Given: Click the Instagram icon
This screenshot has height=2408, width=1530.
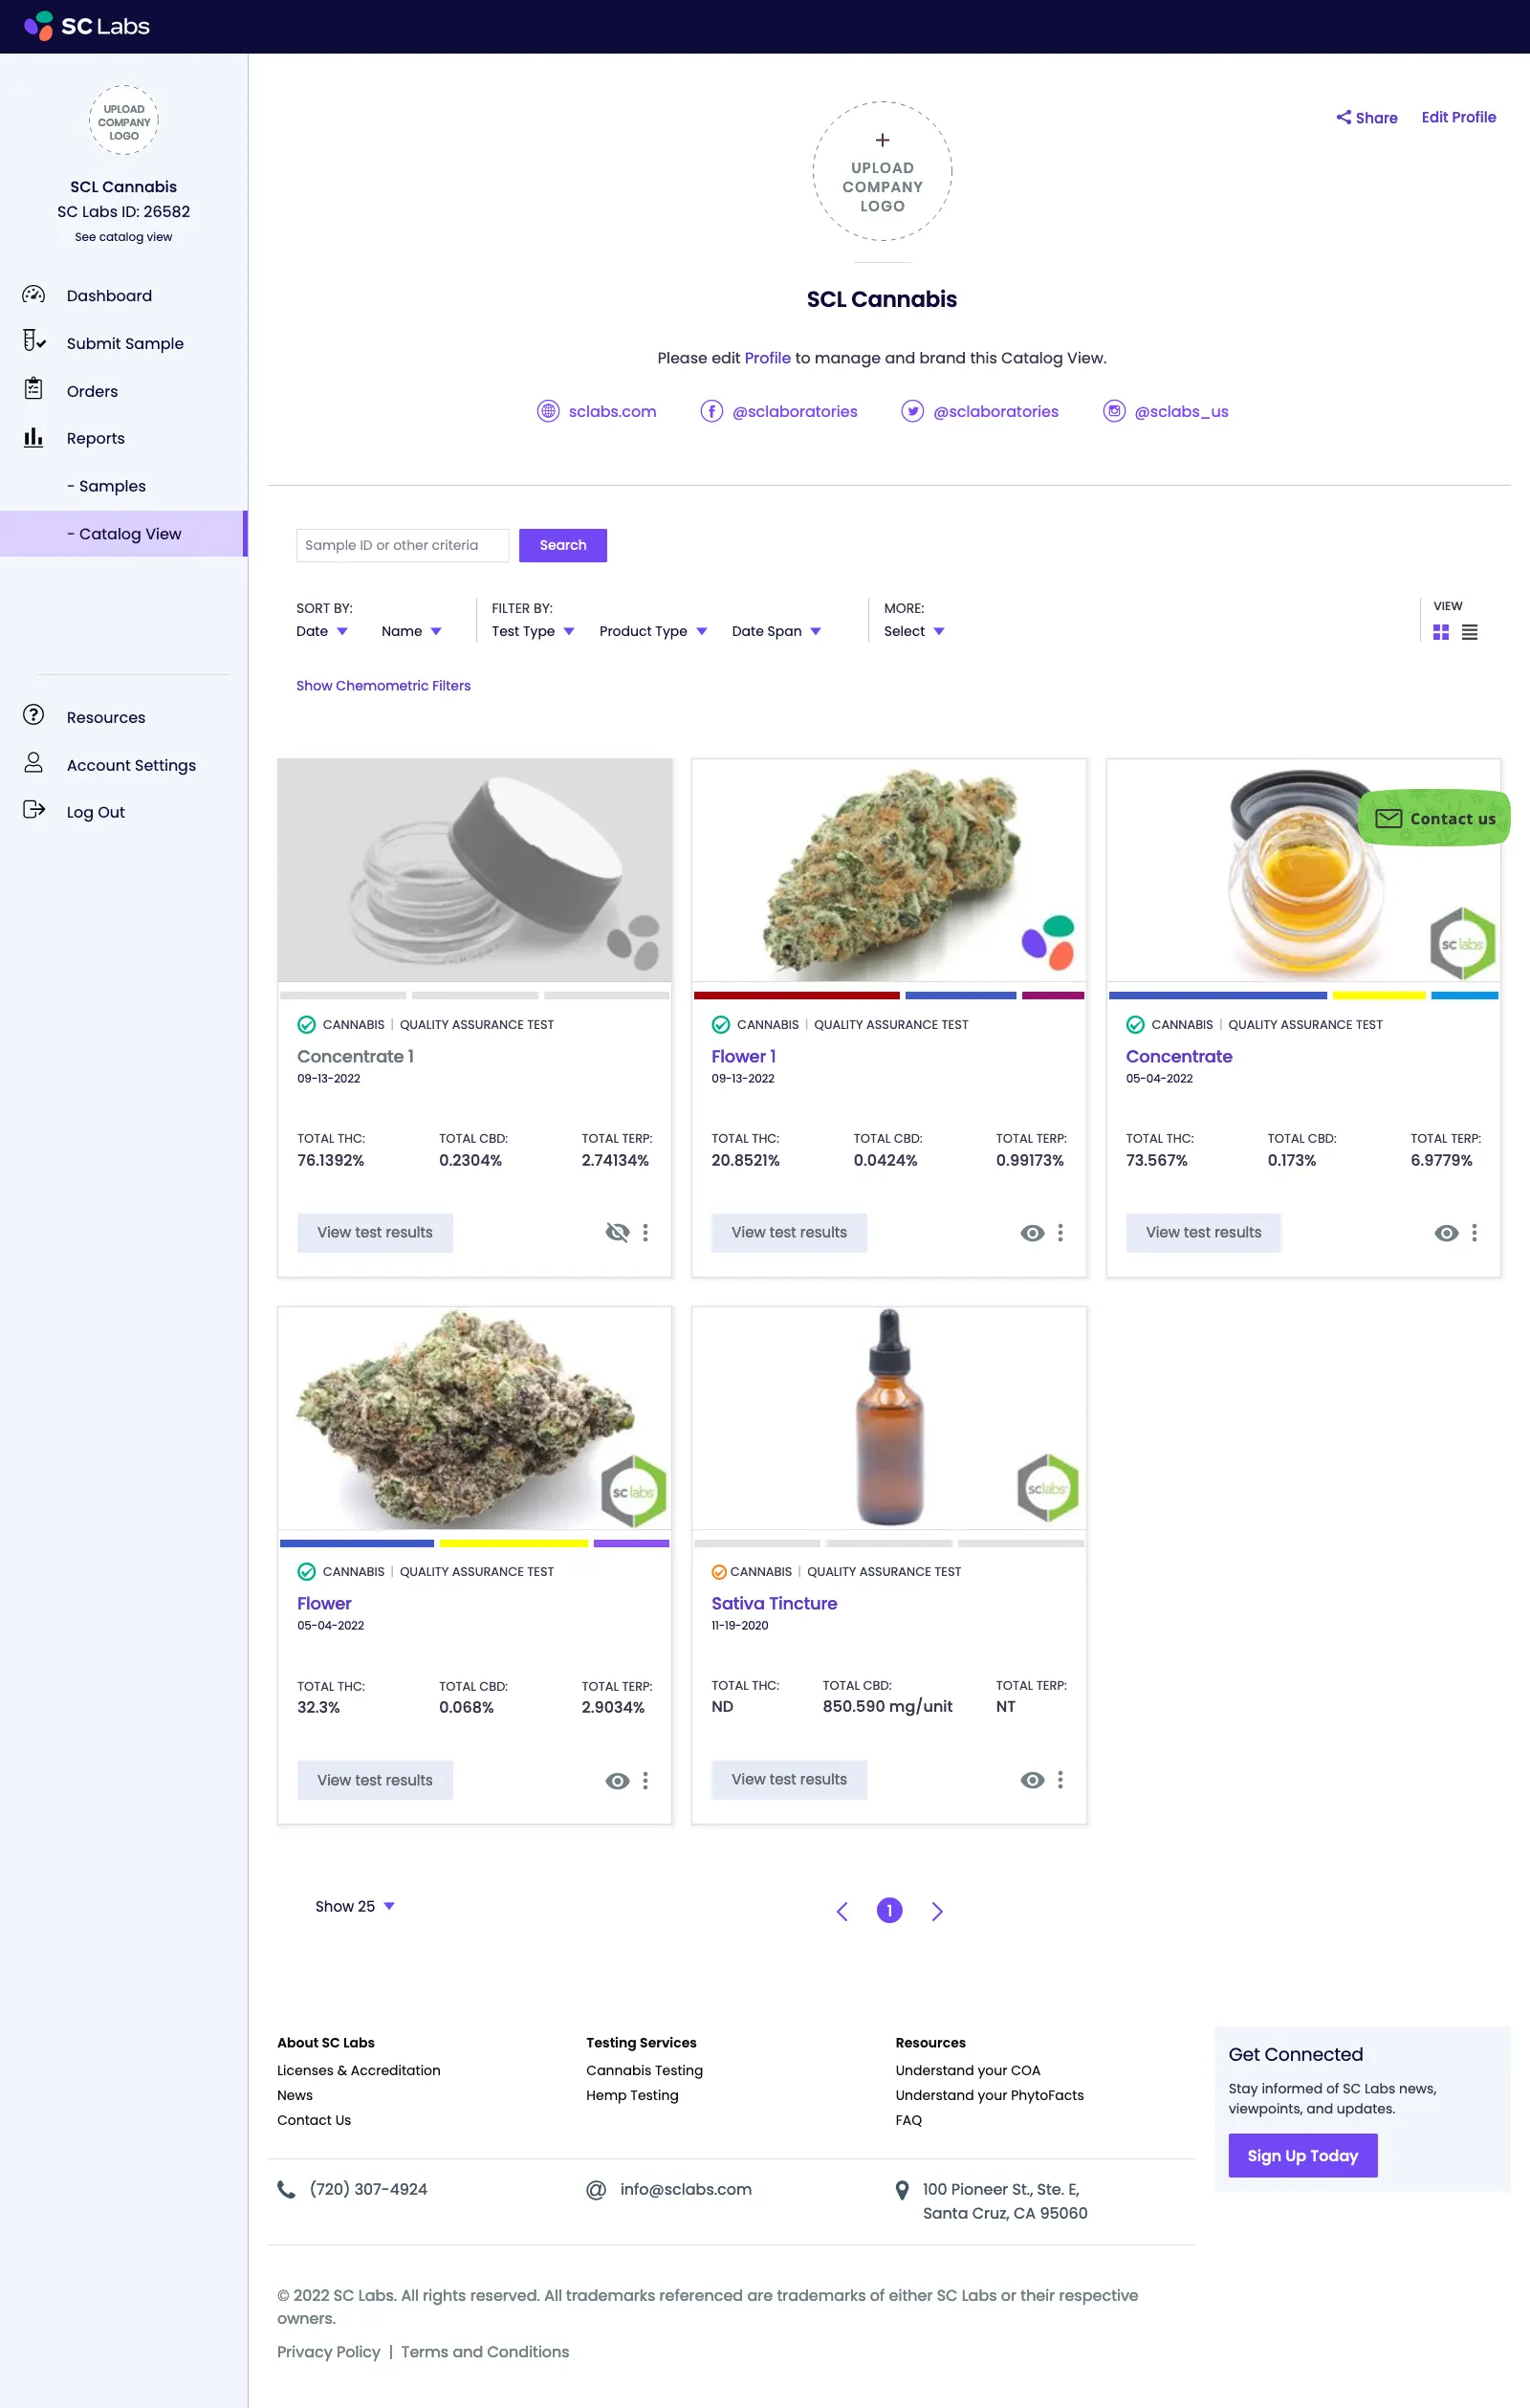Looking at the screenshot, I should pyautogui.click(x=1114, y=411).
